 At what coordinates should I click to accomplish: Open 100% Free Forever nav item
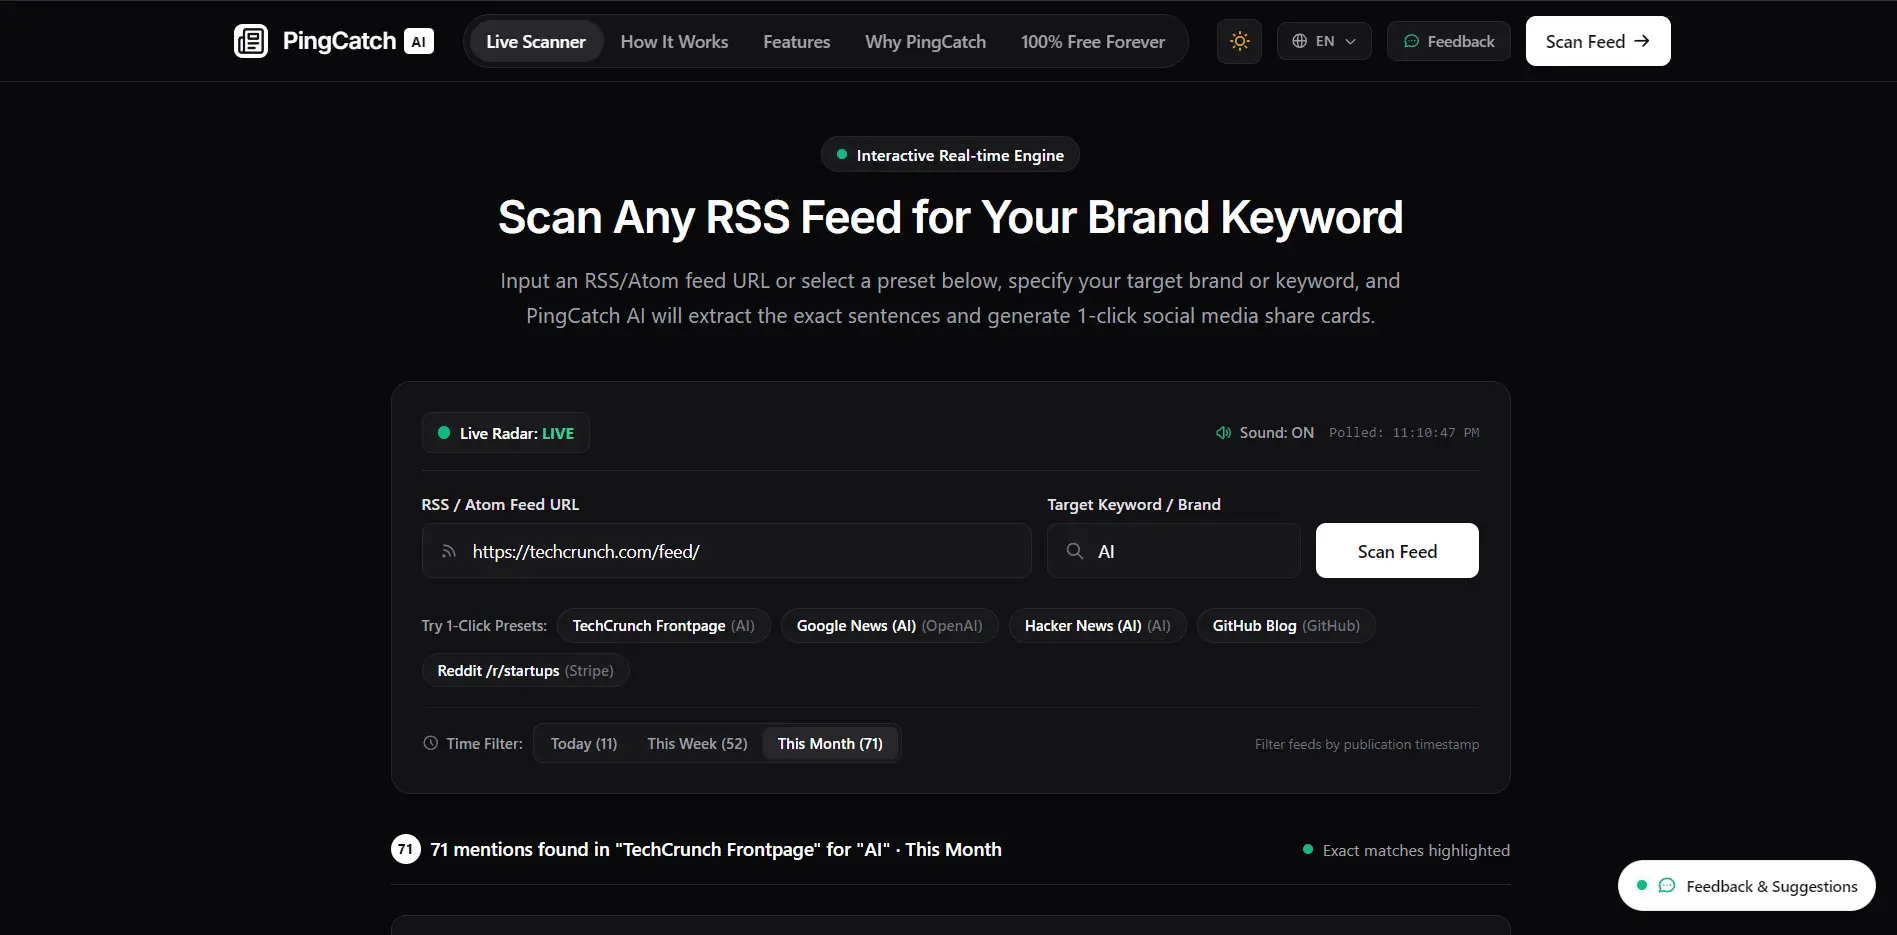click(x=1093, y=41)
